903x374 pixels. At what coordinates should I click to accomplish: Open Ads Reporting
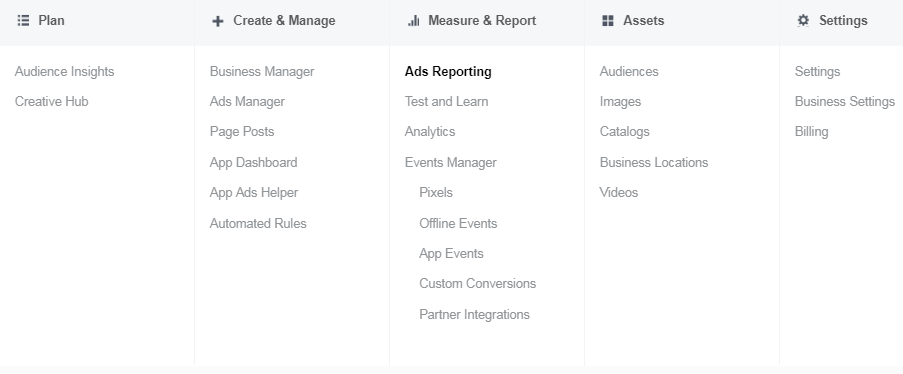tap(448, 71)
